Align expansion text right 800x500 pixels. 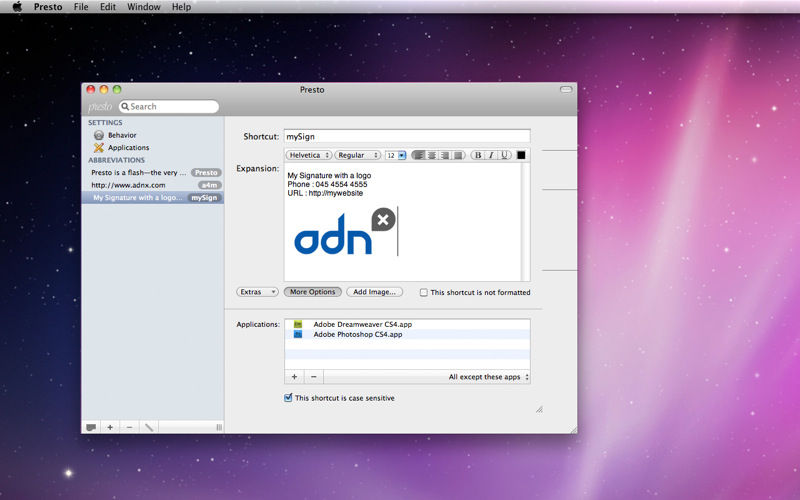coord(445,155)
